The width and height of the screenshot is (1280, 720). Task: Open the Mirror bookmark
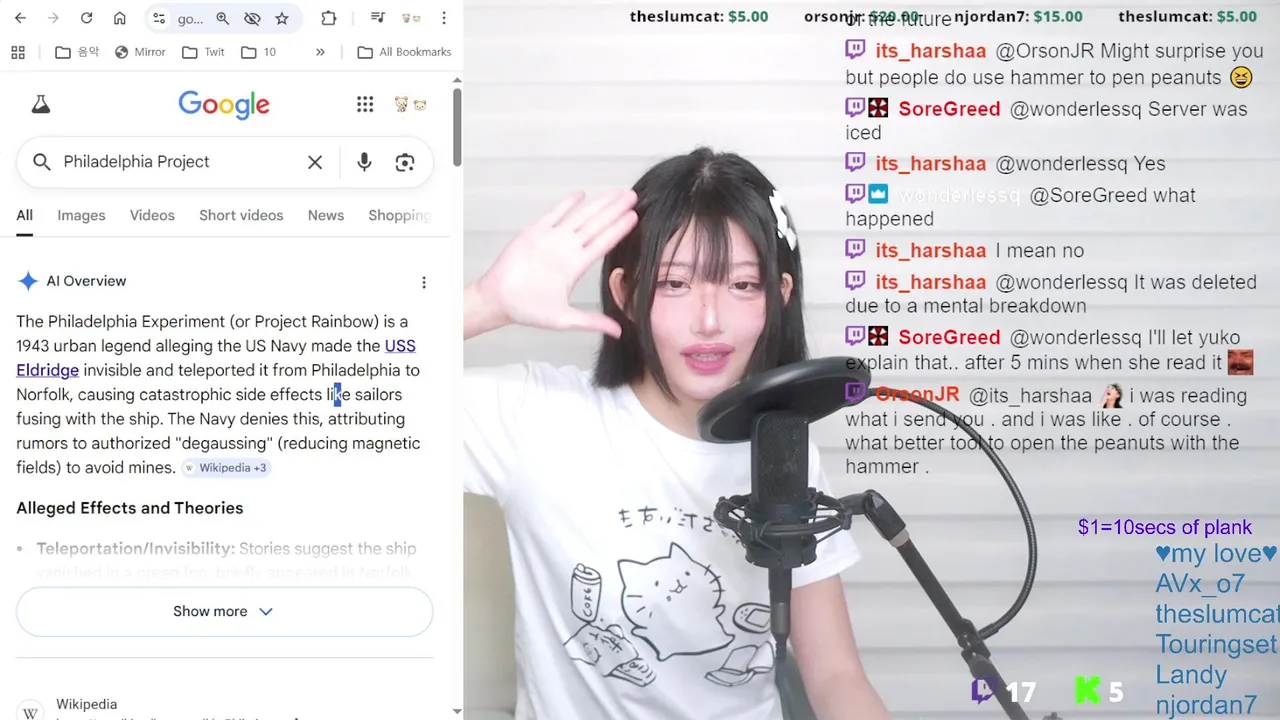coord(140,52)
